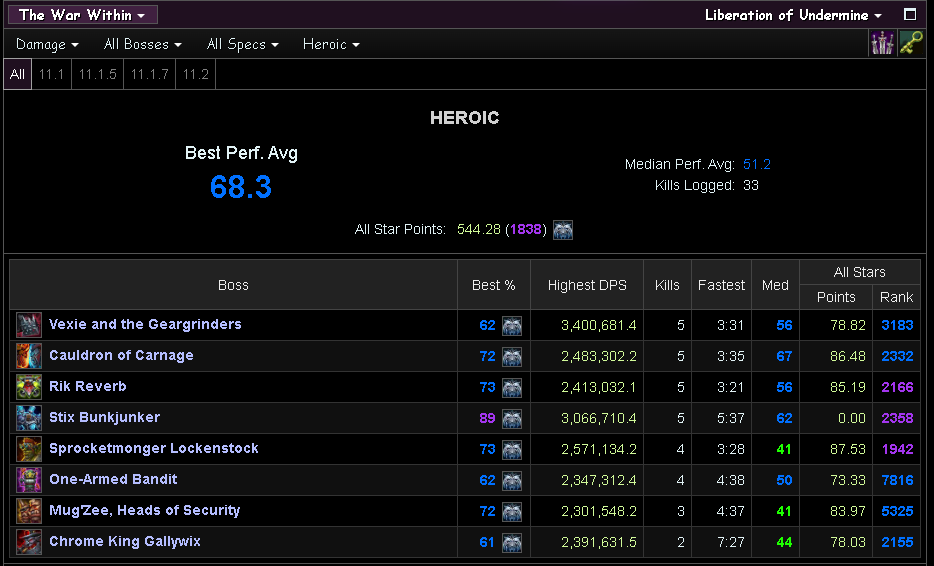Screen dimensions: 934x566
Task: Open Chrome King Gallywix boss link
Action: click(125, 541)
